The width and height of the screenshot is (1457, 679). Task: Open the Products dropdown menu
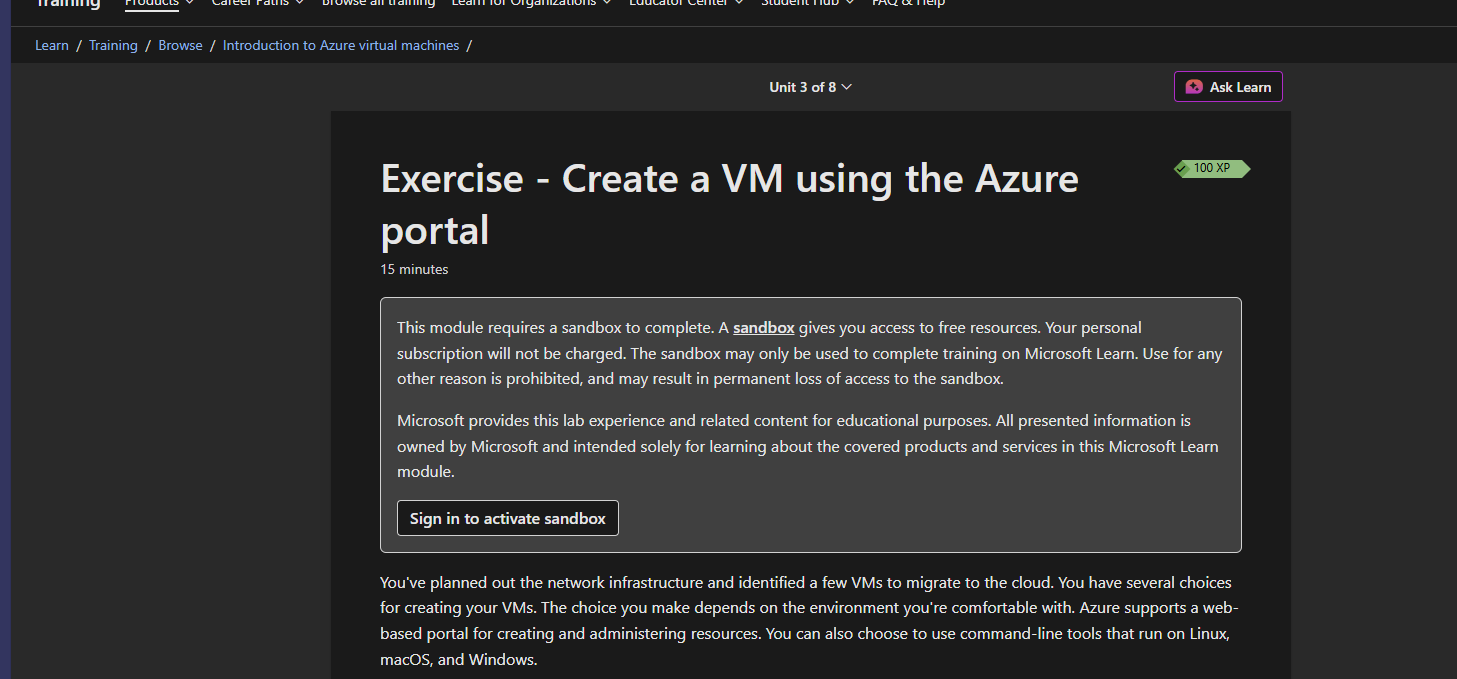(159, 3)
